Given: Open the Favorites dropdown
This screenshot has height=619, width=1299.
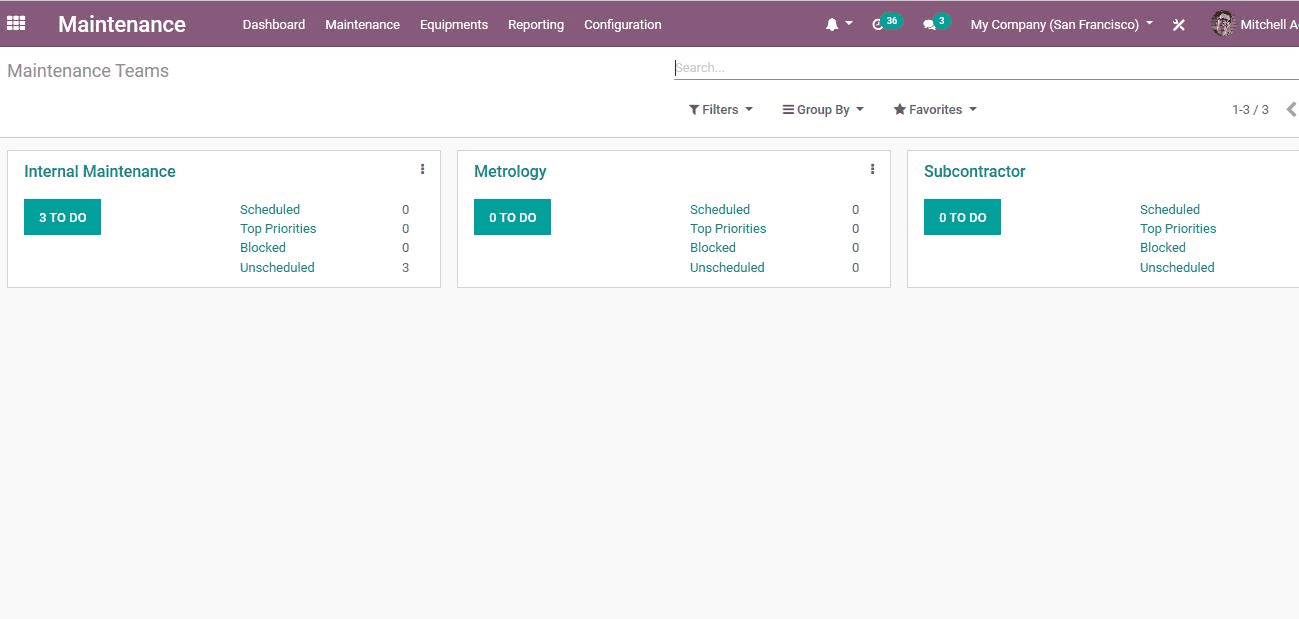Looking at the screenshot, I should [935, 110].
